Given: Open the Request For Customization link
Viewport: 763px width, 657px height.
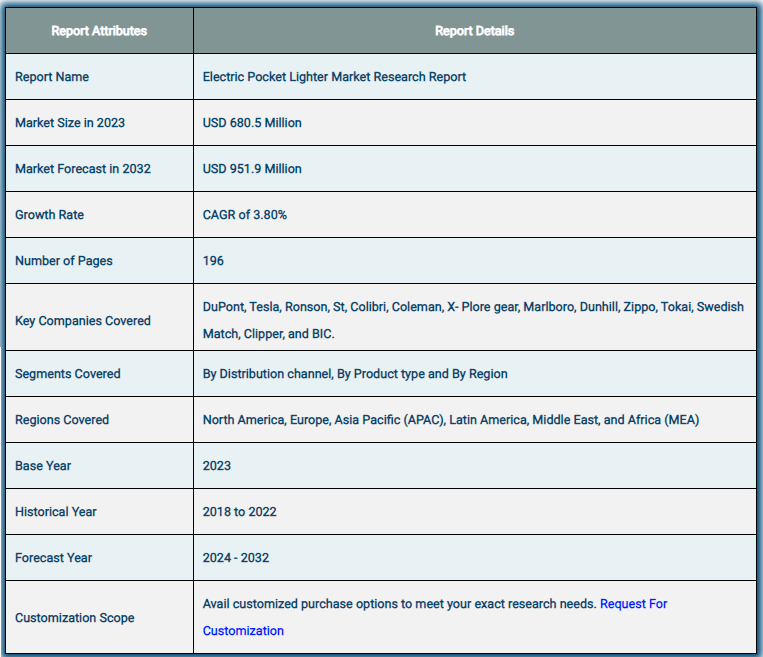Looking at the screenshot, I should (633, 604).
